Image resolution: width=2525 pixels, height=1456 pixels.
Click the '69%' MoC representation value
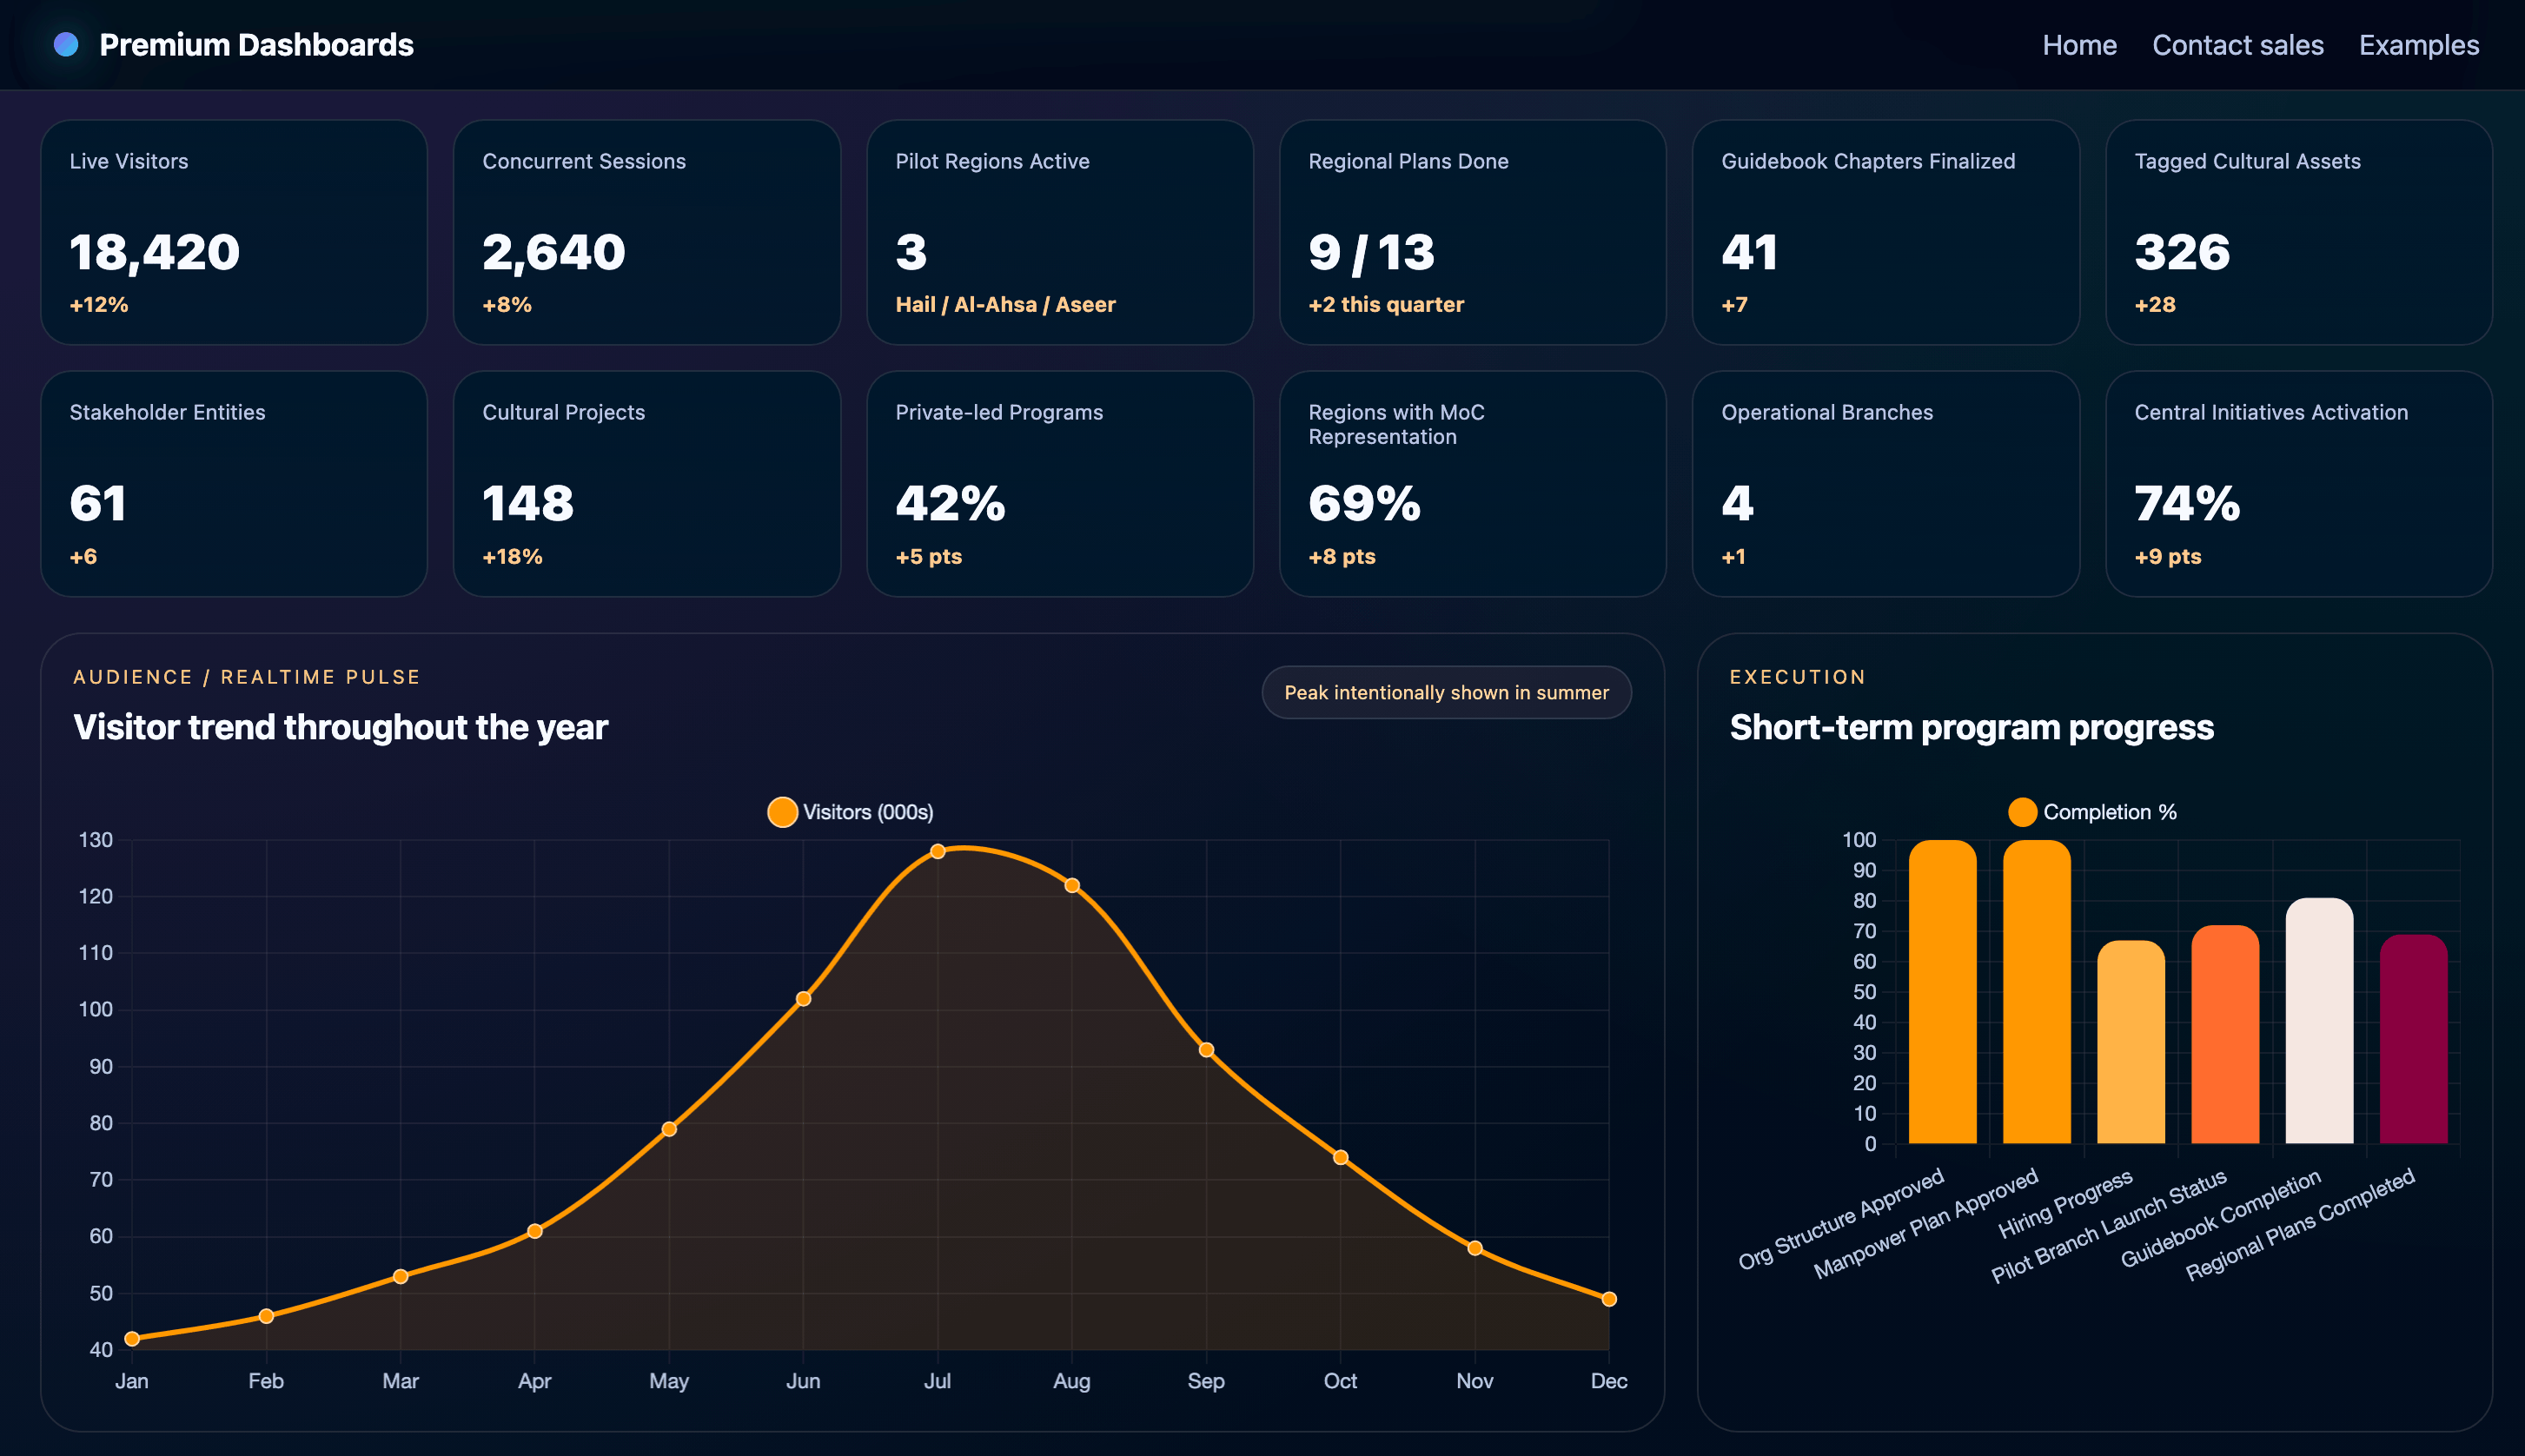[1364, 503]
